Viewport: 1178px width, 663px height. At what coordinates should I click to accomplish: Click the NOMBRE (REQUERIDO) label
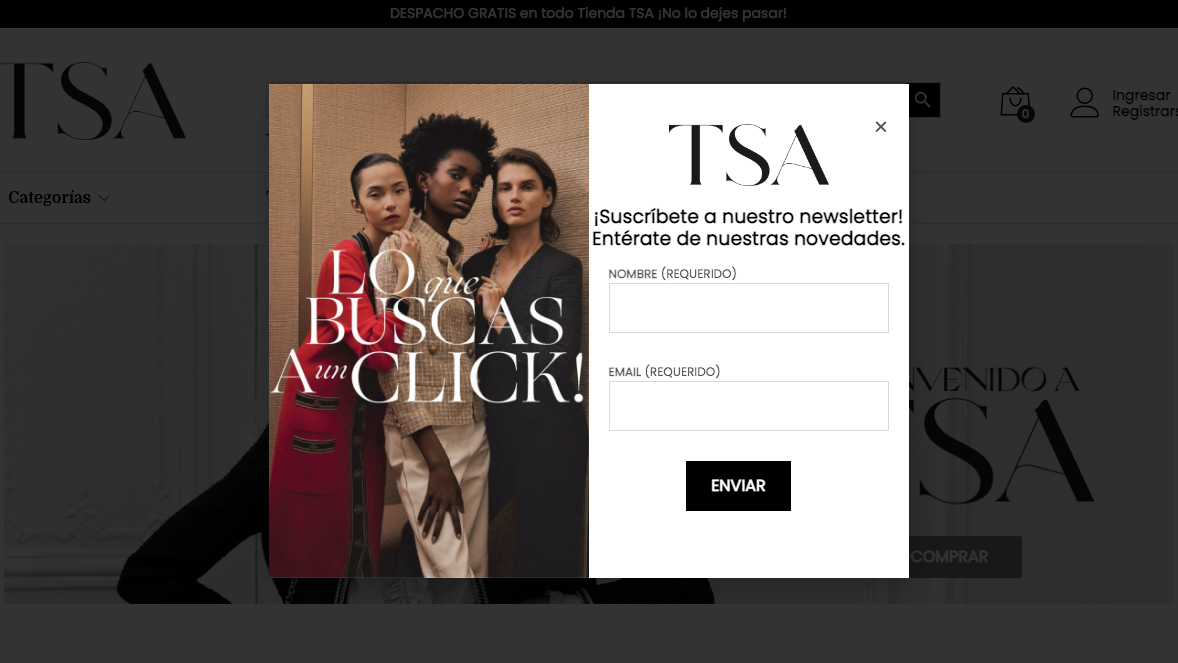[672, 274]
